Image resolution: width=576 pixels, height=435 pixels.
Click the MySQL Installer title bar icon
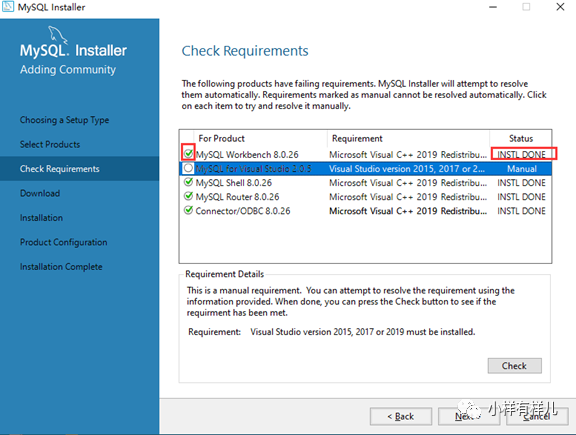coord(7,7)
